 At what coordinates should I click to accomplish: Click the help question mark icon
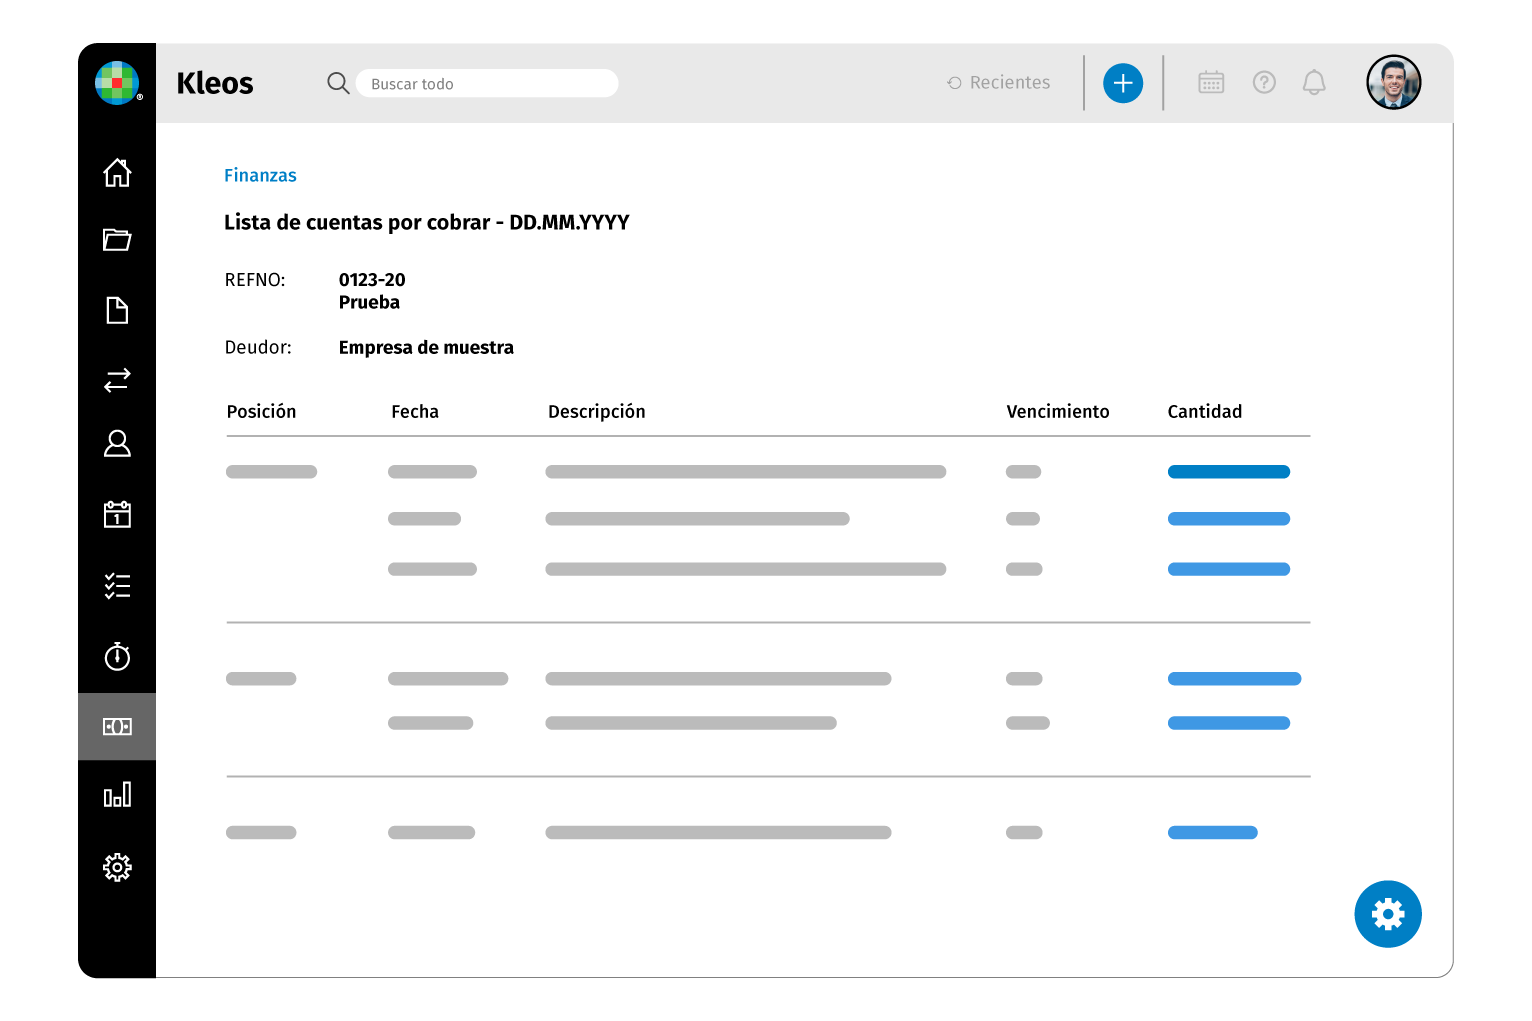coord(1264,83)
